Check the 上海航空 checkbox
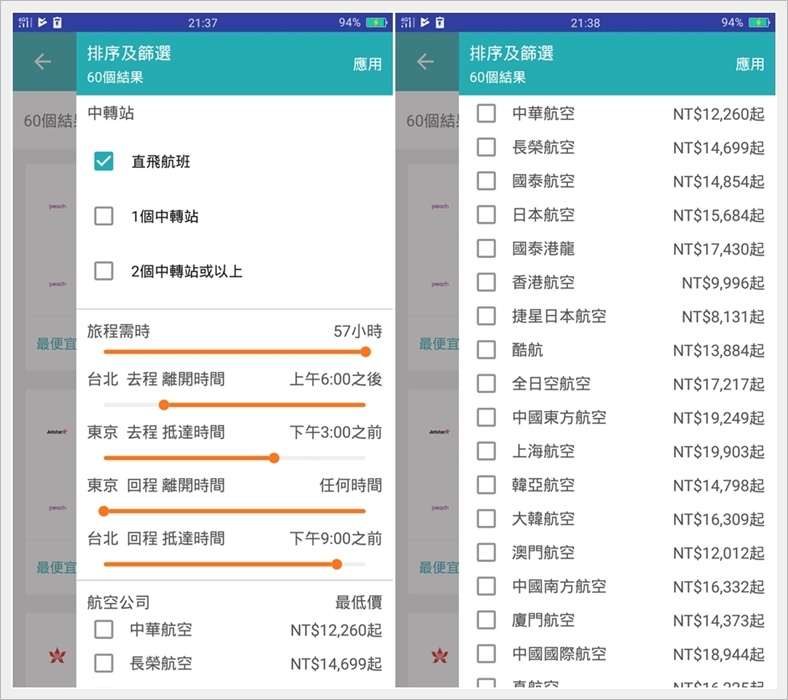Image resolution: width=788 pixels, height=700 pixels. [x=486, y=451]
